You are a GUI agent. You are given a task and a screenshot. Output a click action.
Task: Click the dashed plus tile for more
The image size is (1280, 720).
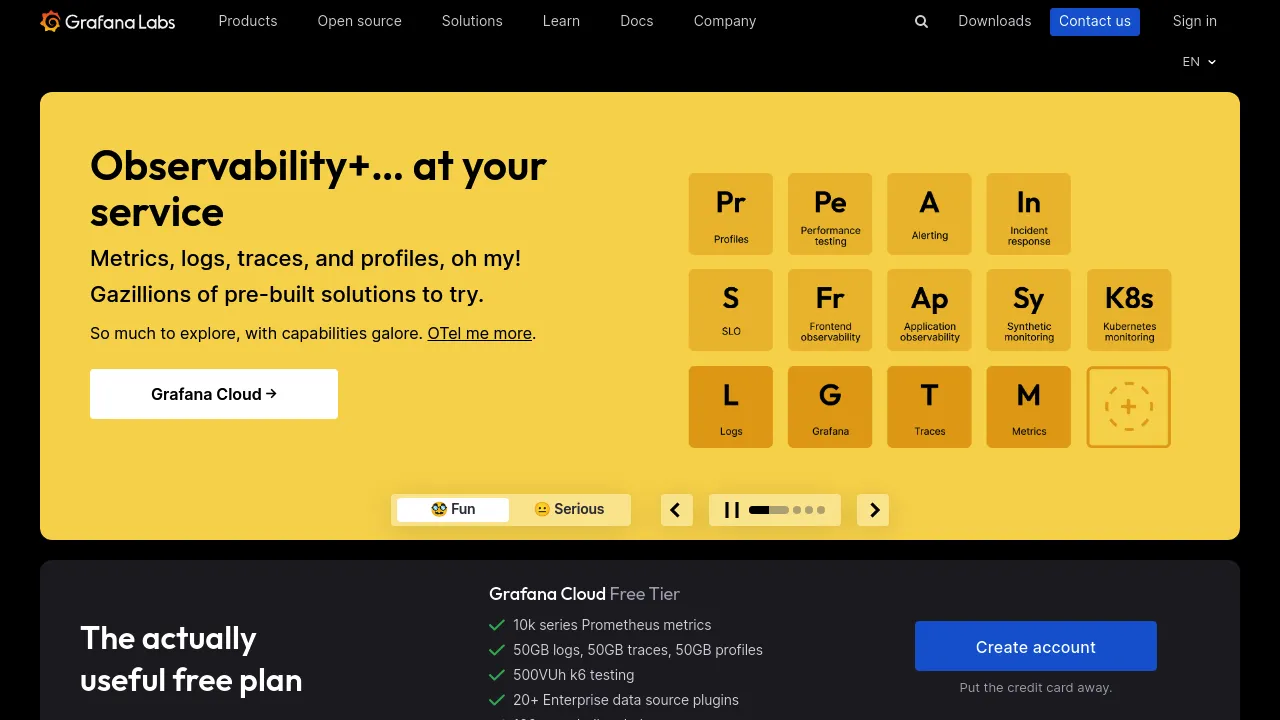(x=1129, y=407)
